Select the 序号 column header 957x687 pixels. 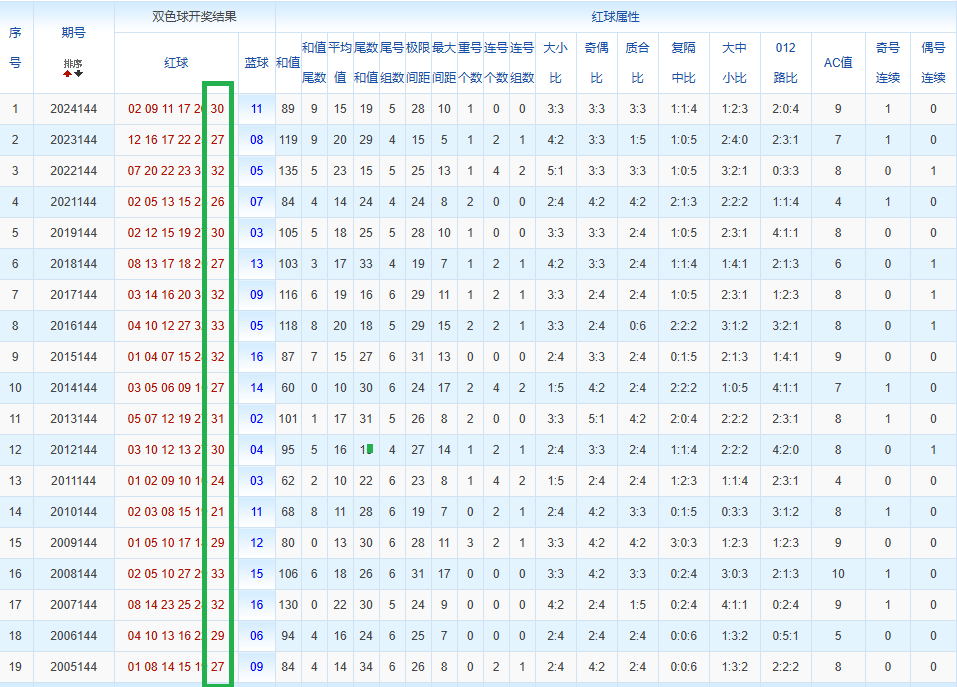pyautogui.click(x=15, y=48)
